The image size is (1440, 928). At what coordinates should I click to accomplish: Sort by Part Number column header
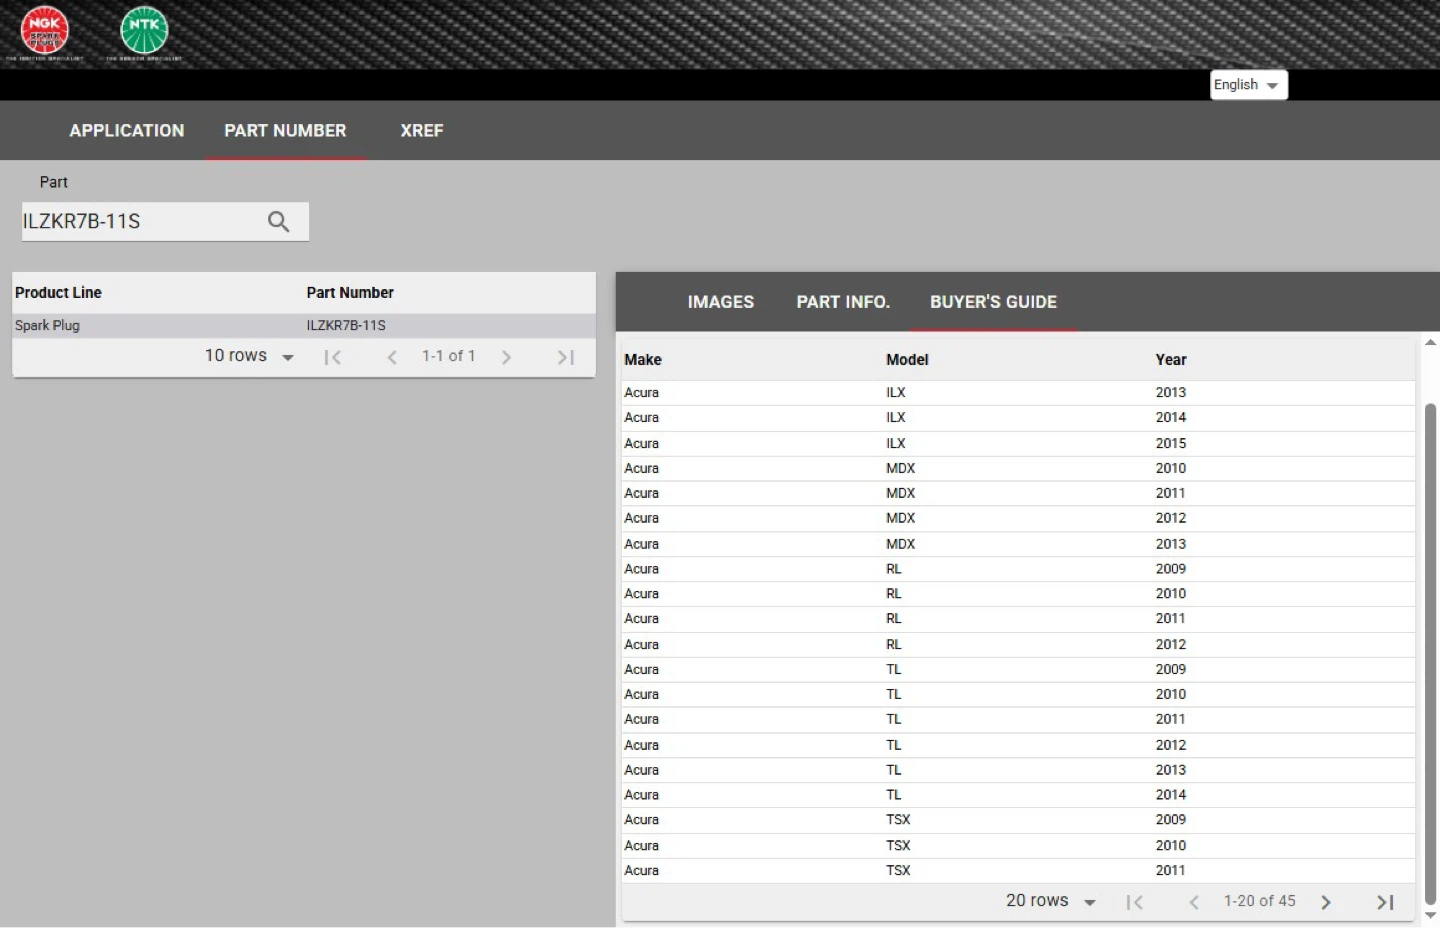tap(350, 293)
